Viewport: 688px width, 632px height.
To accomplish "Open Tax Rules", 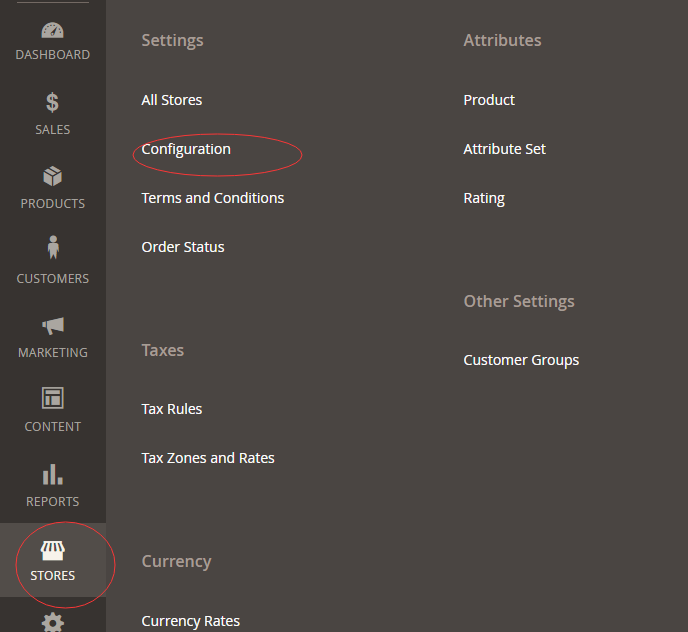I will point(172,409).
